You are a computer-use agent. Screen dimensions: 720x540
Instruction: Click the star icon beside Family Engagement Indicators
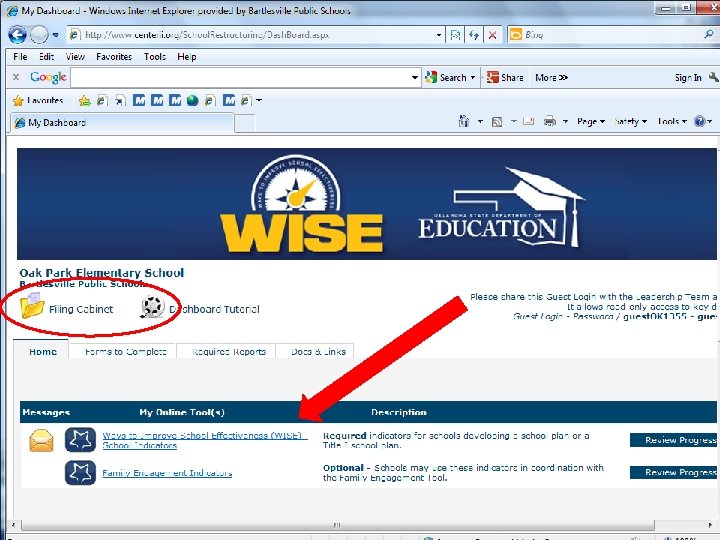(80, 472)
